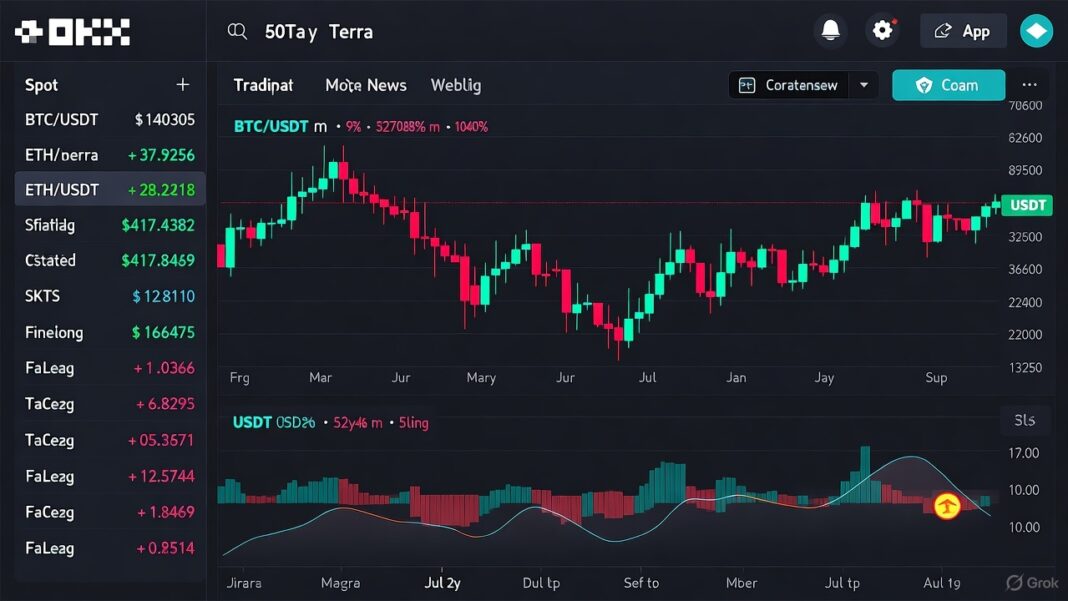Open settings via the gear icon
1068x601 pixels.
[882, 31]
